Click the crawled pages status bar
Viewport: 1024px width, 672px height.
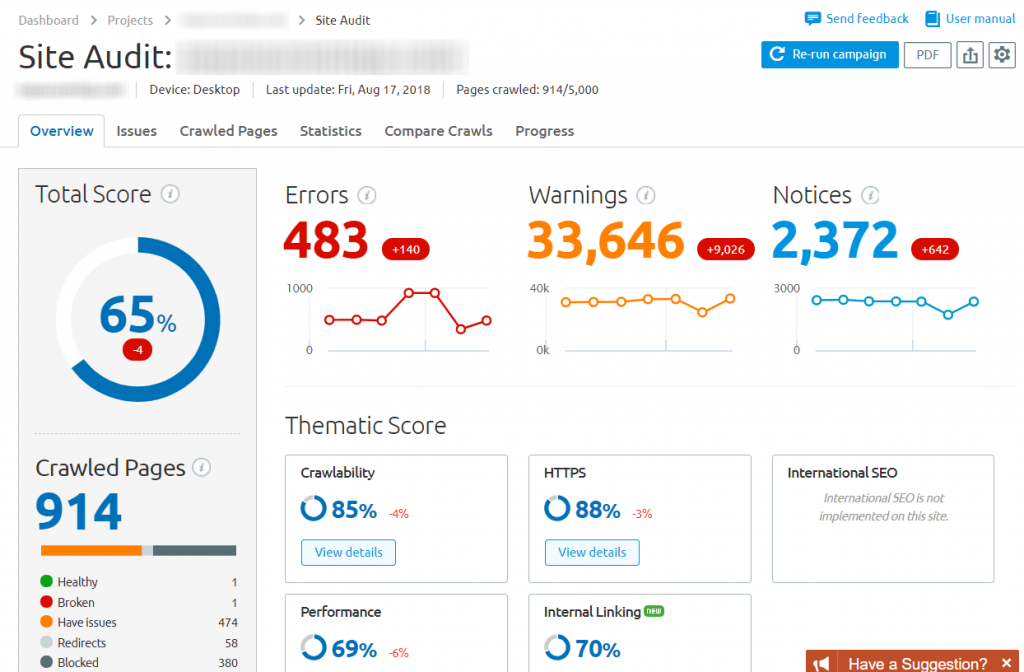tap(136, 550)
